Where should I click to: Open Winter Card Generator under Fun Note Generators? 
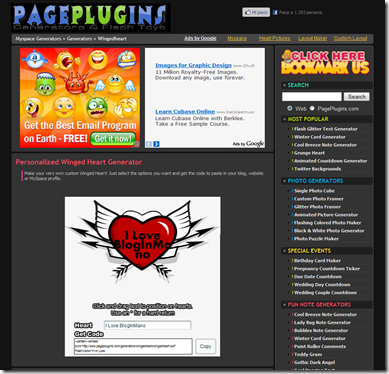[319, 338]
